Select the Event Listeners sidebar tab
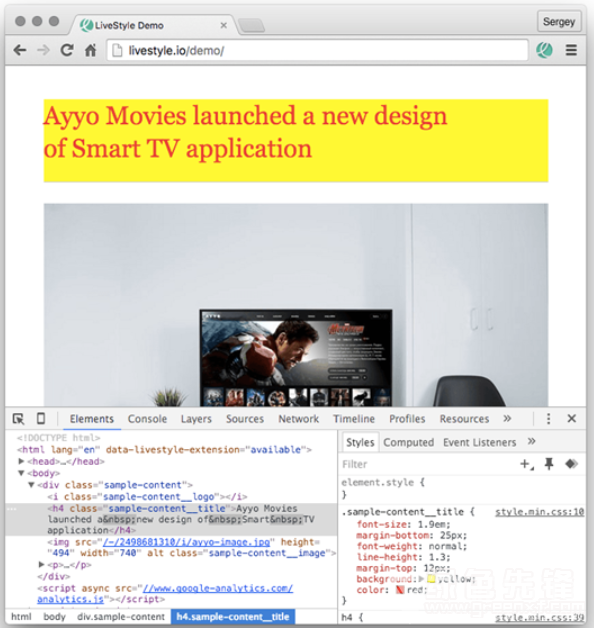Image resolution: width=594 pixels, height=628 pixels. click(x=479, y=443)
